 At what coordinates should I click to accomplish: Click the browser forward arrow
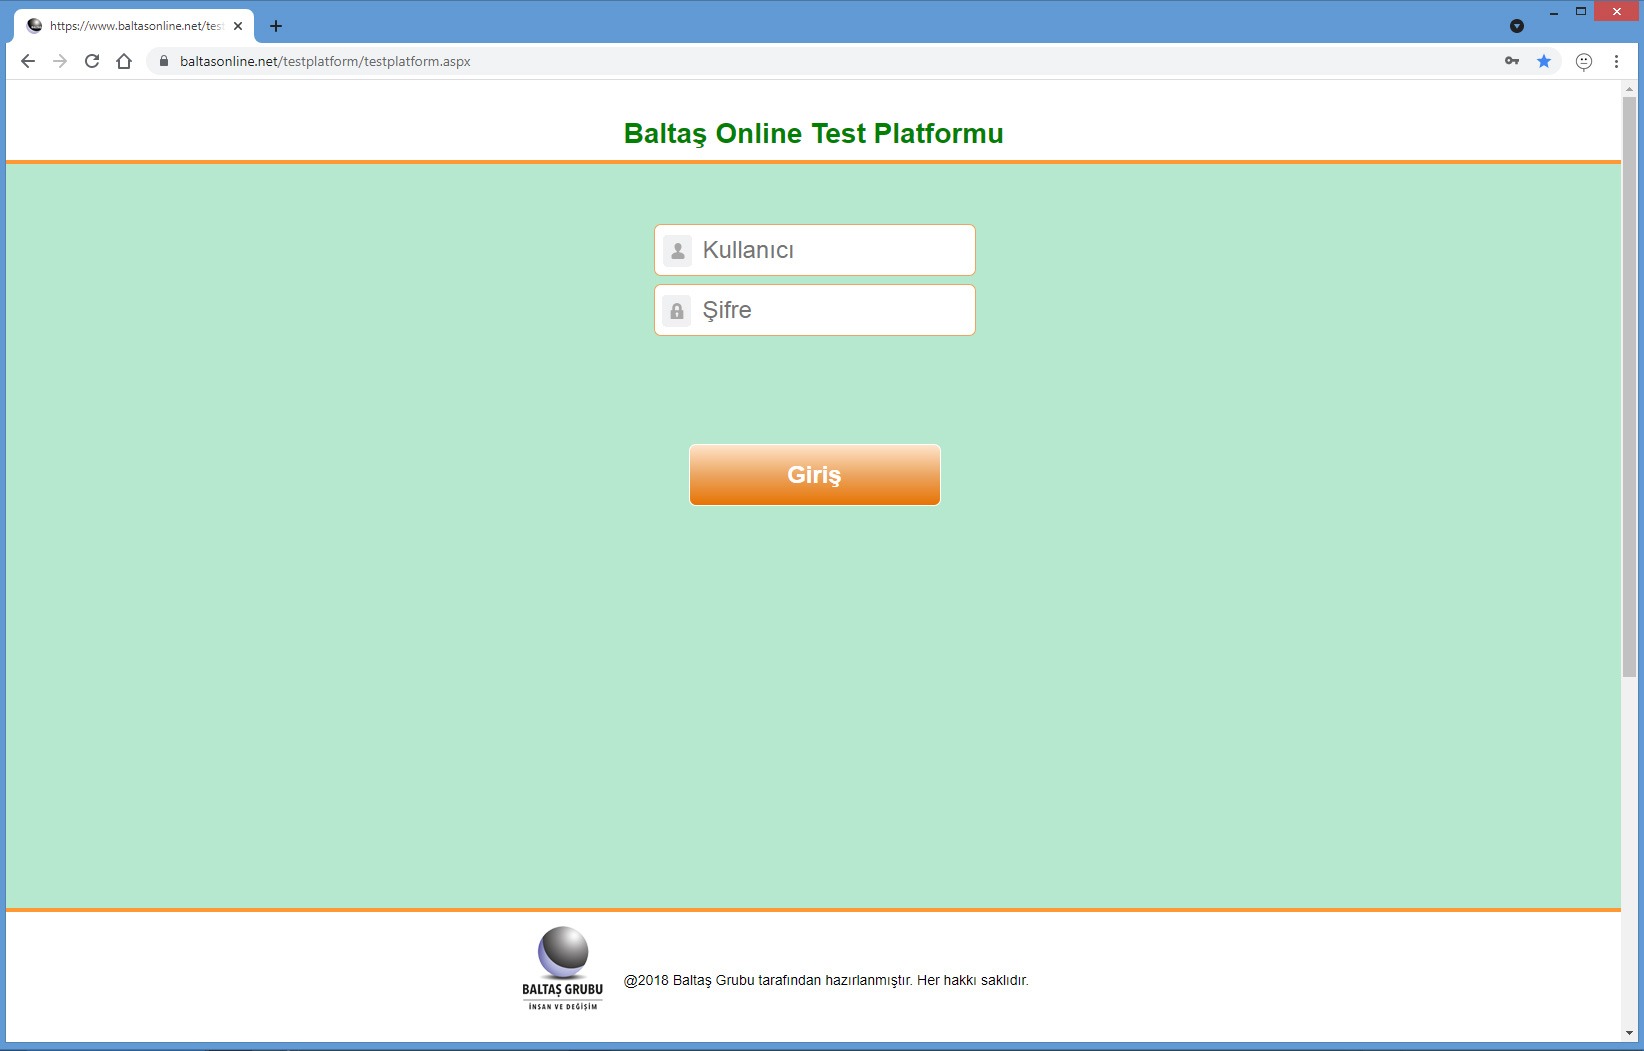point(60,61)
